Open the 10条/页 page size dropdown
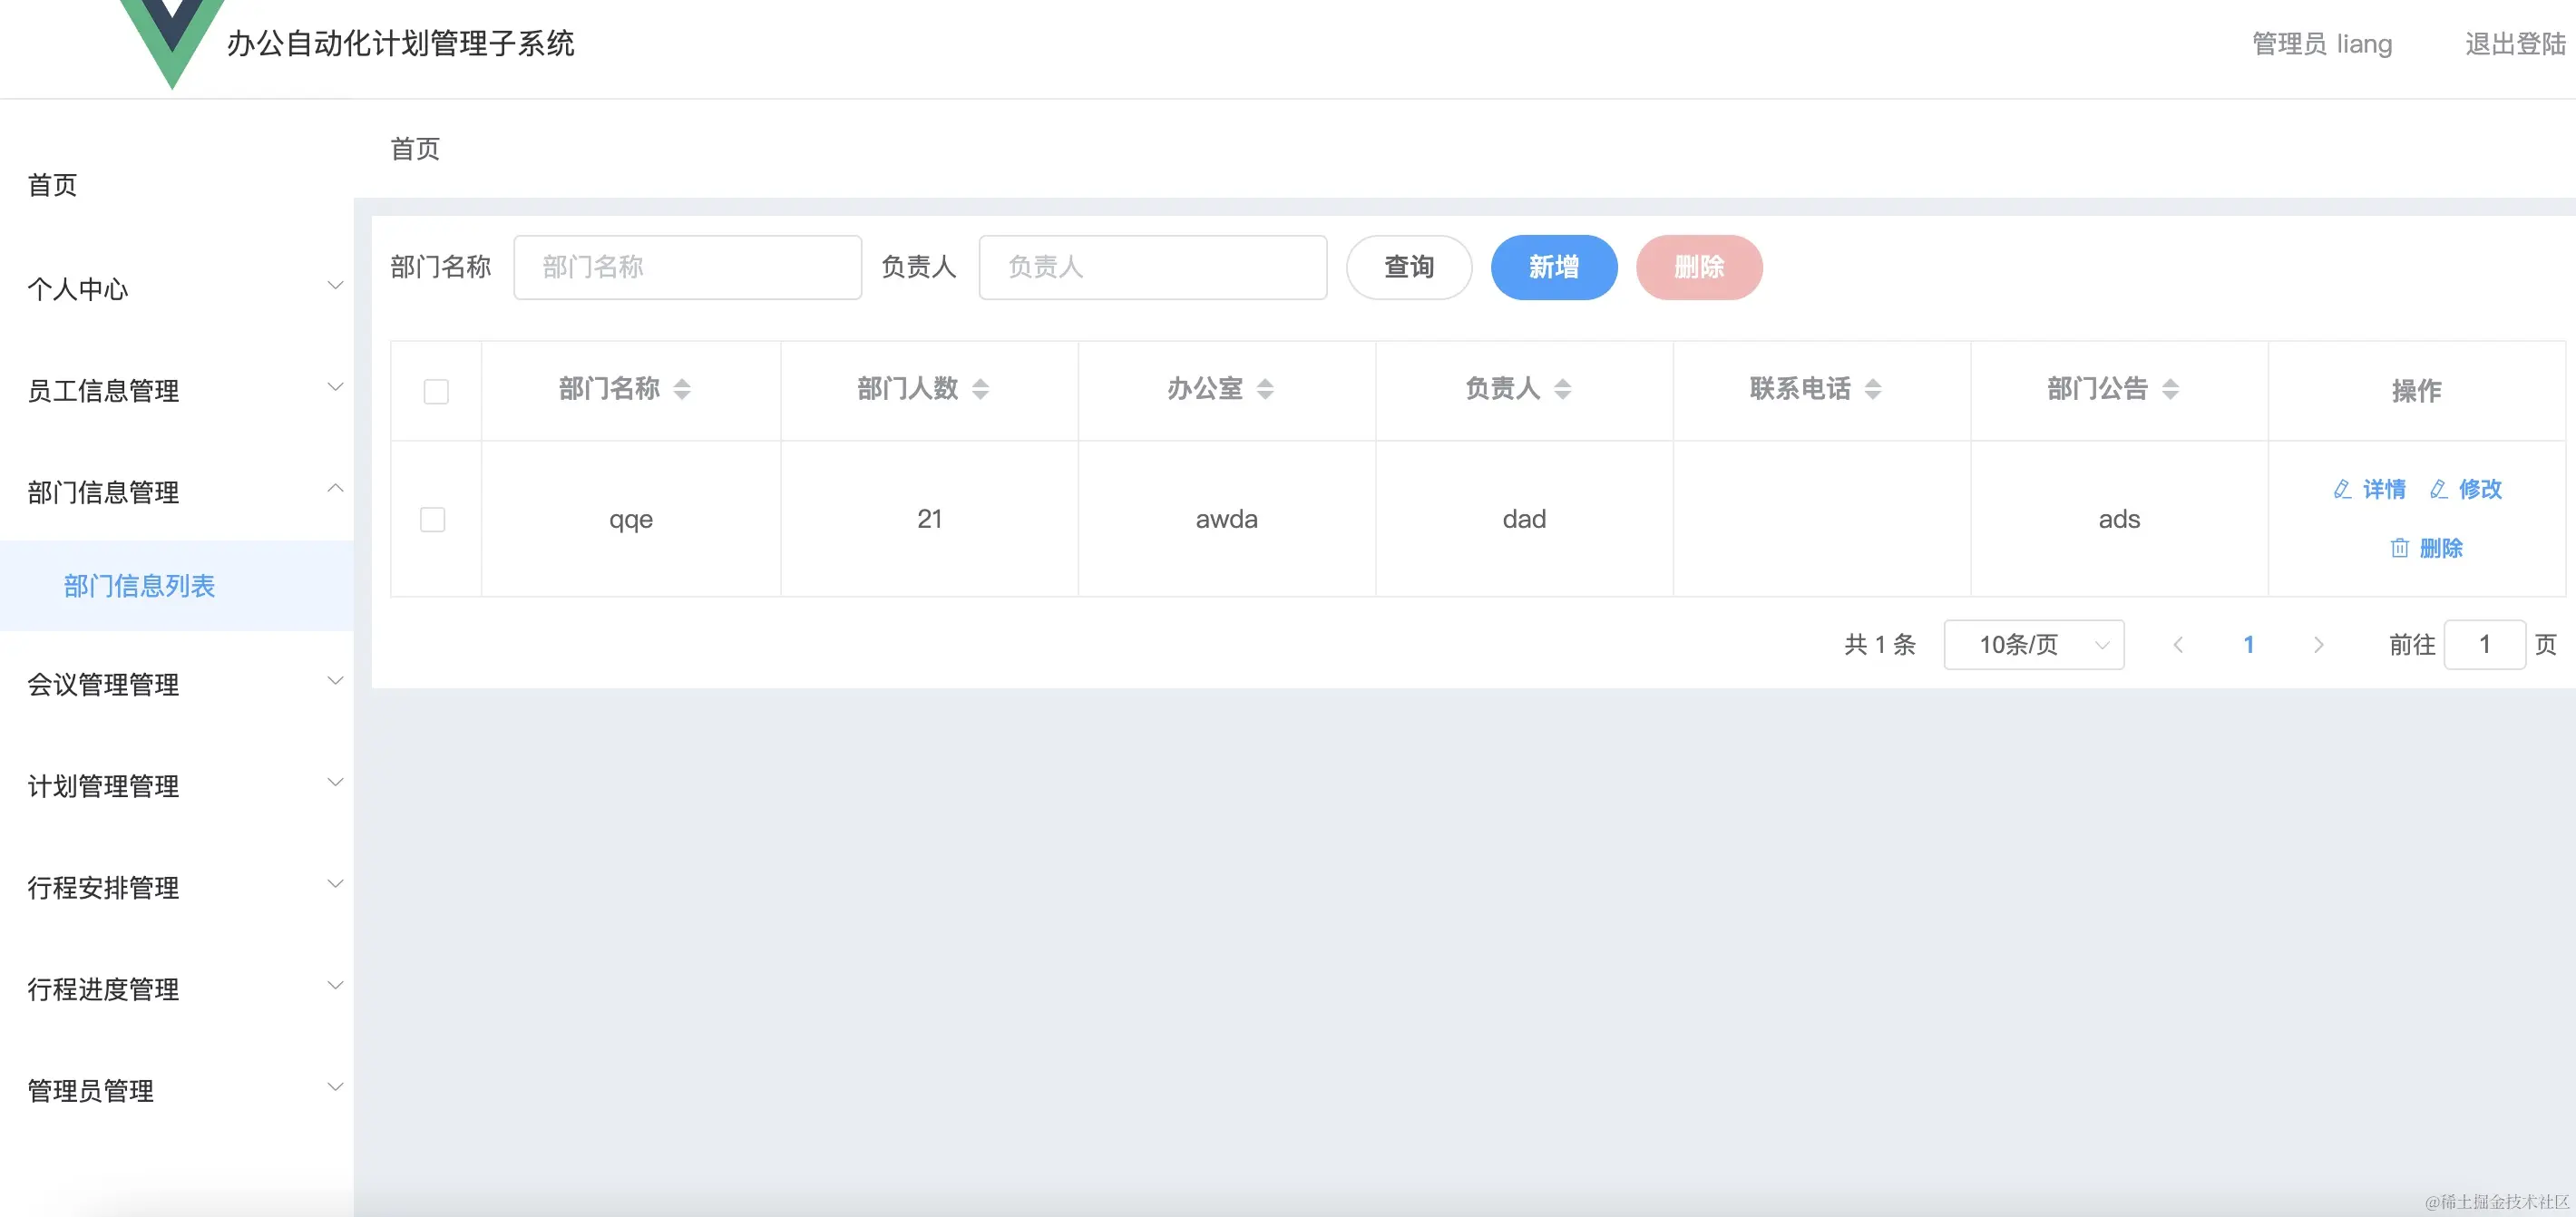This screenshot has height=1217, width=2576. click(x=2033, y=645)
